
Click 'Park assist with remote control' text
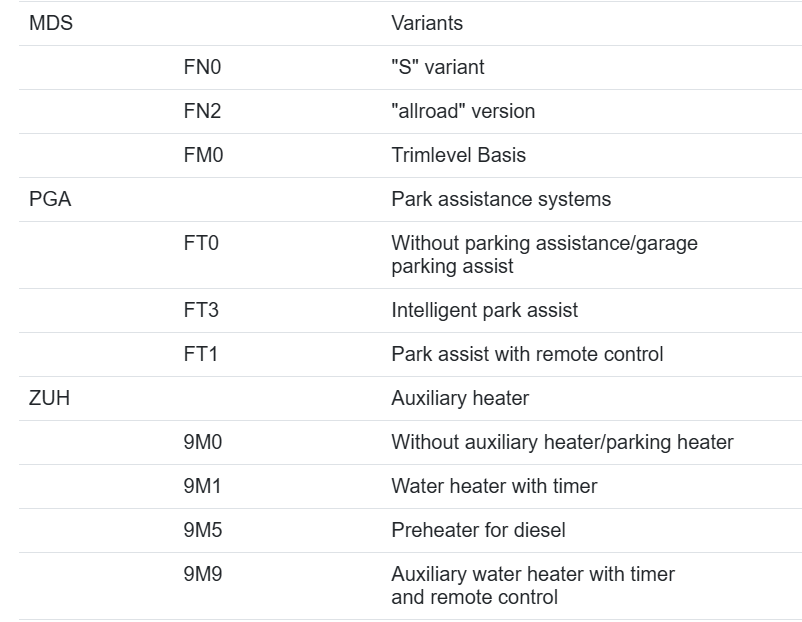527,354
